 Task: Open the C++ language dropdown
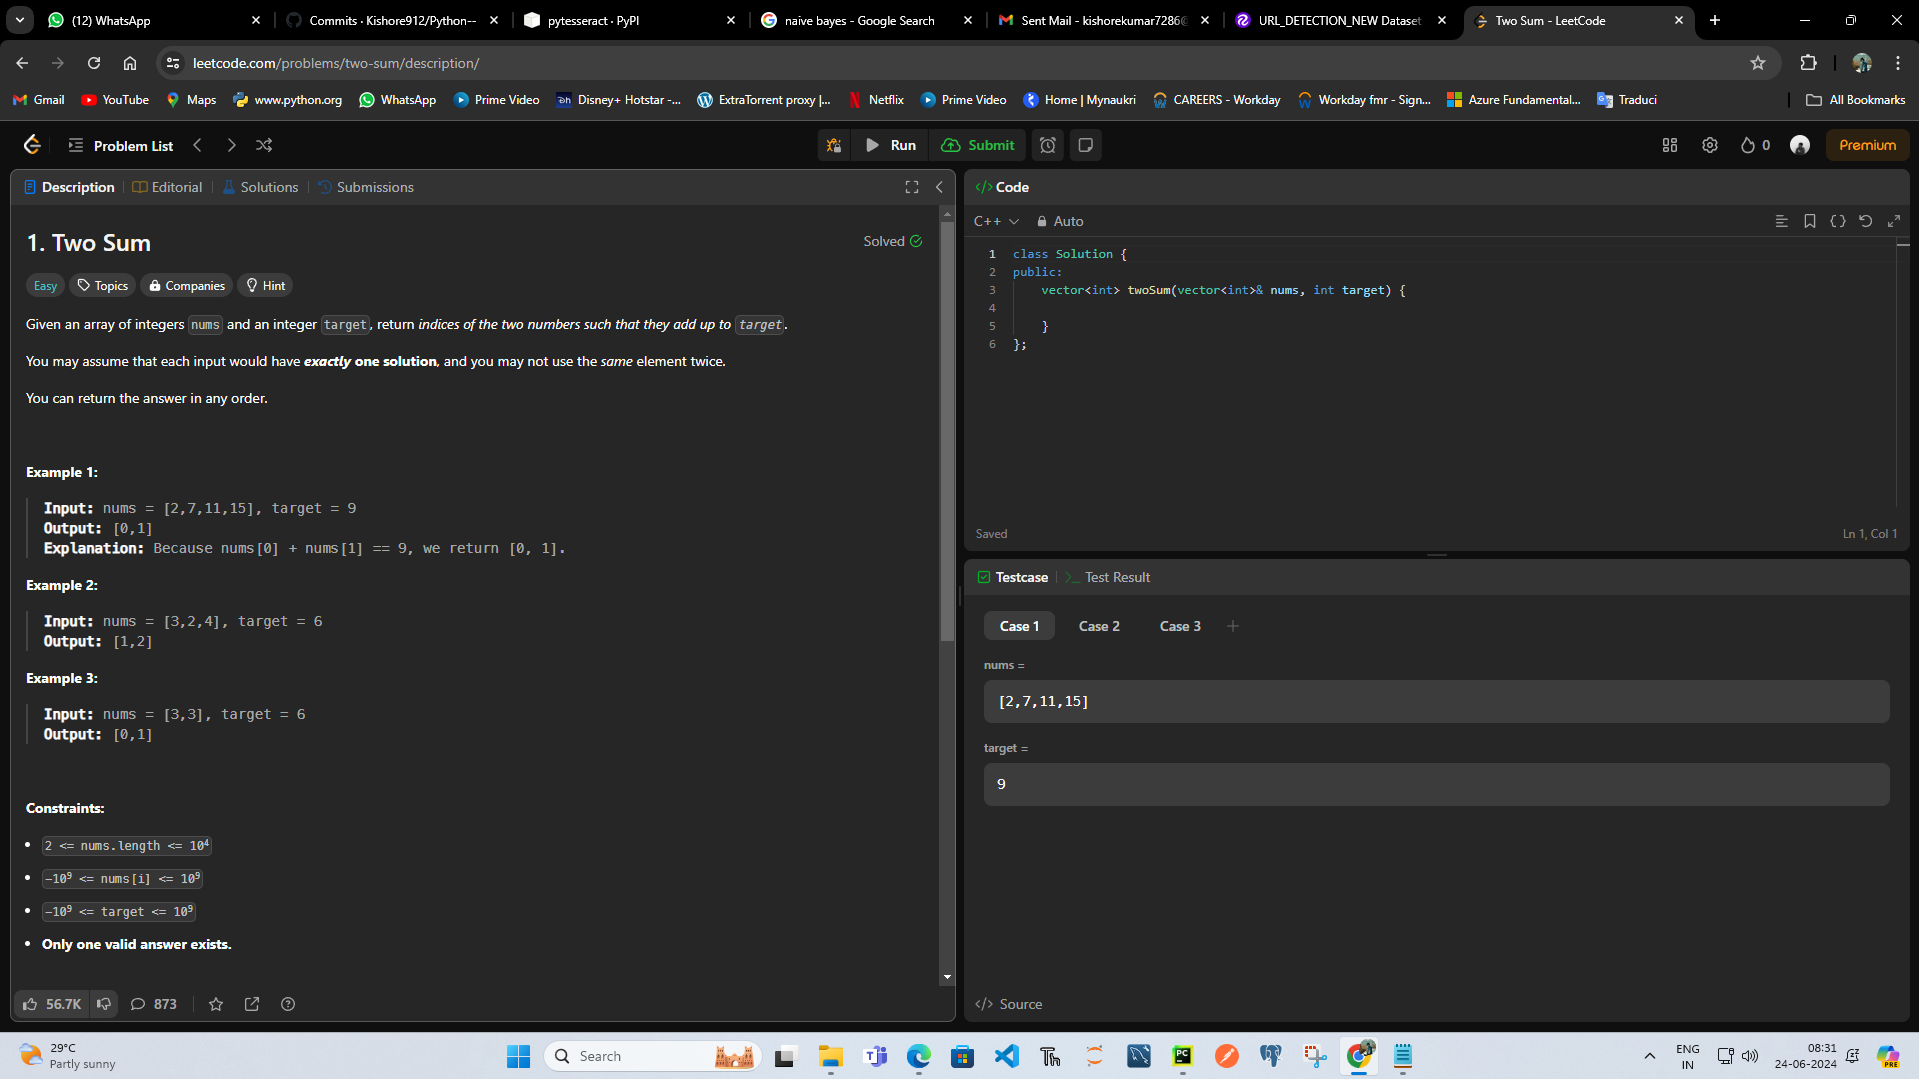pos(996,221)
